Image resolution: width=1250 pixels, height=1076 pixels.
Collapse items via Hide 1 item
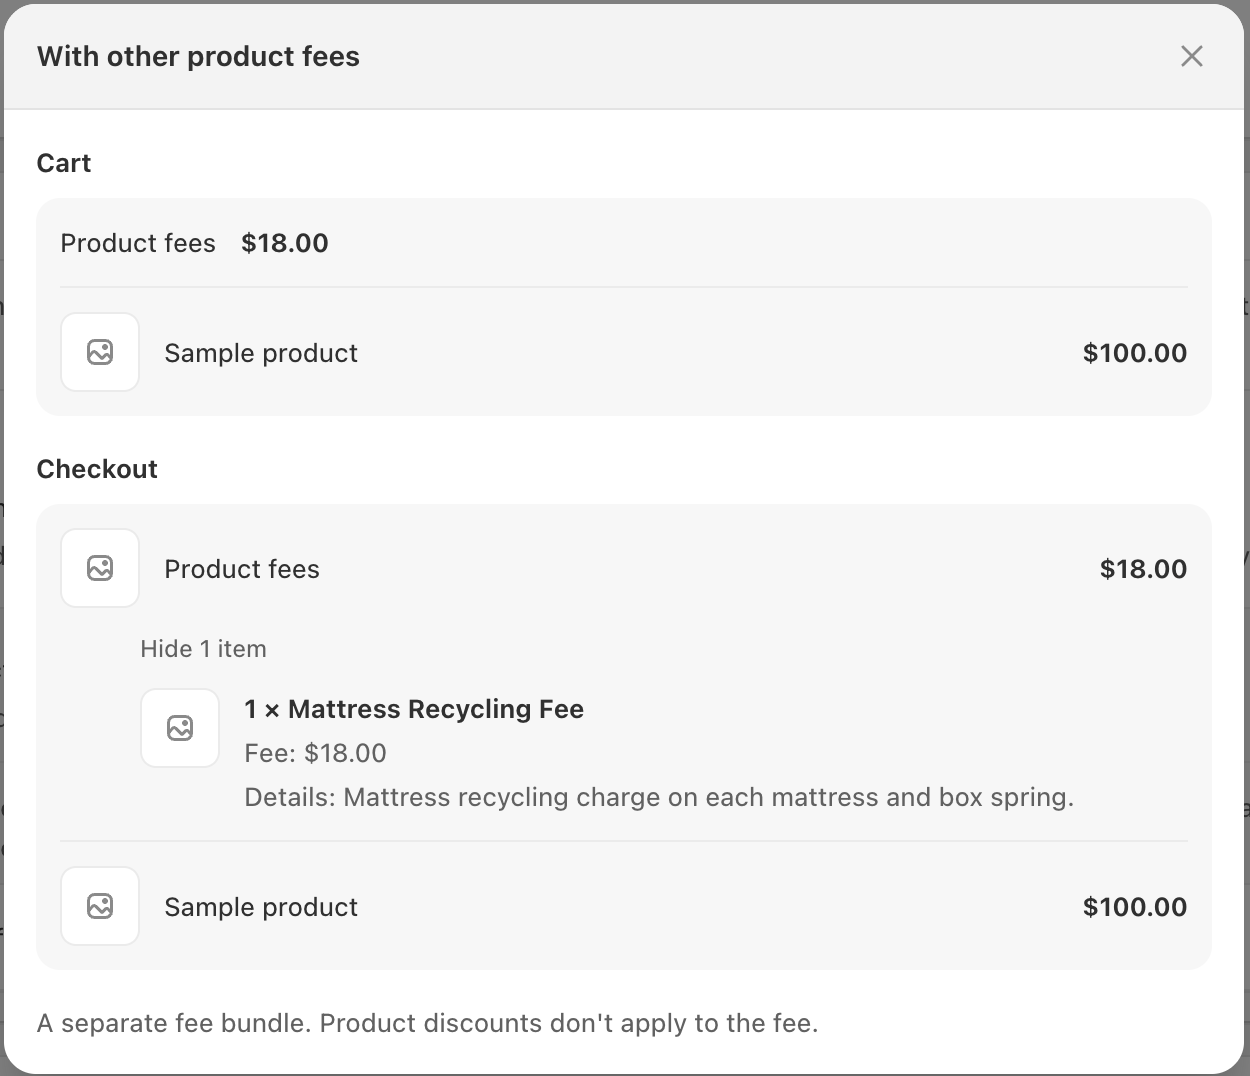203,649
